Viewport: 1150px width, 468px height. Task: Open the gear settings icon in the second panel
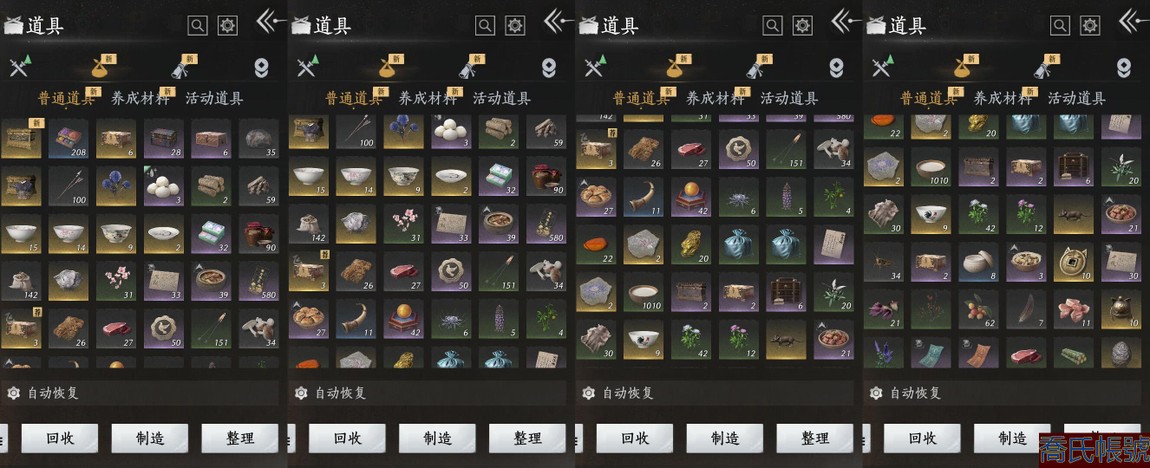point(516,26)
